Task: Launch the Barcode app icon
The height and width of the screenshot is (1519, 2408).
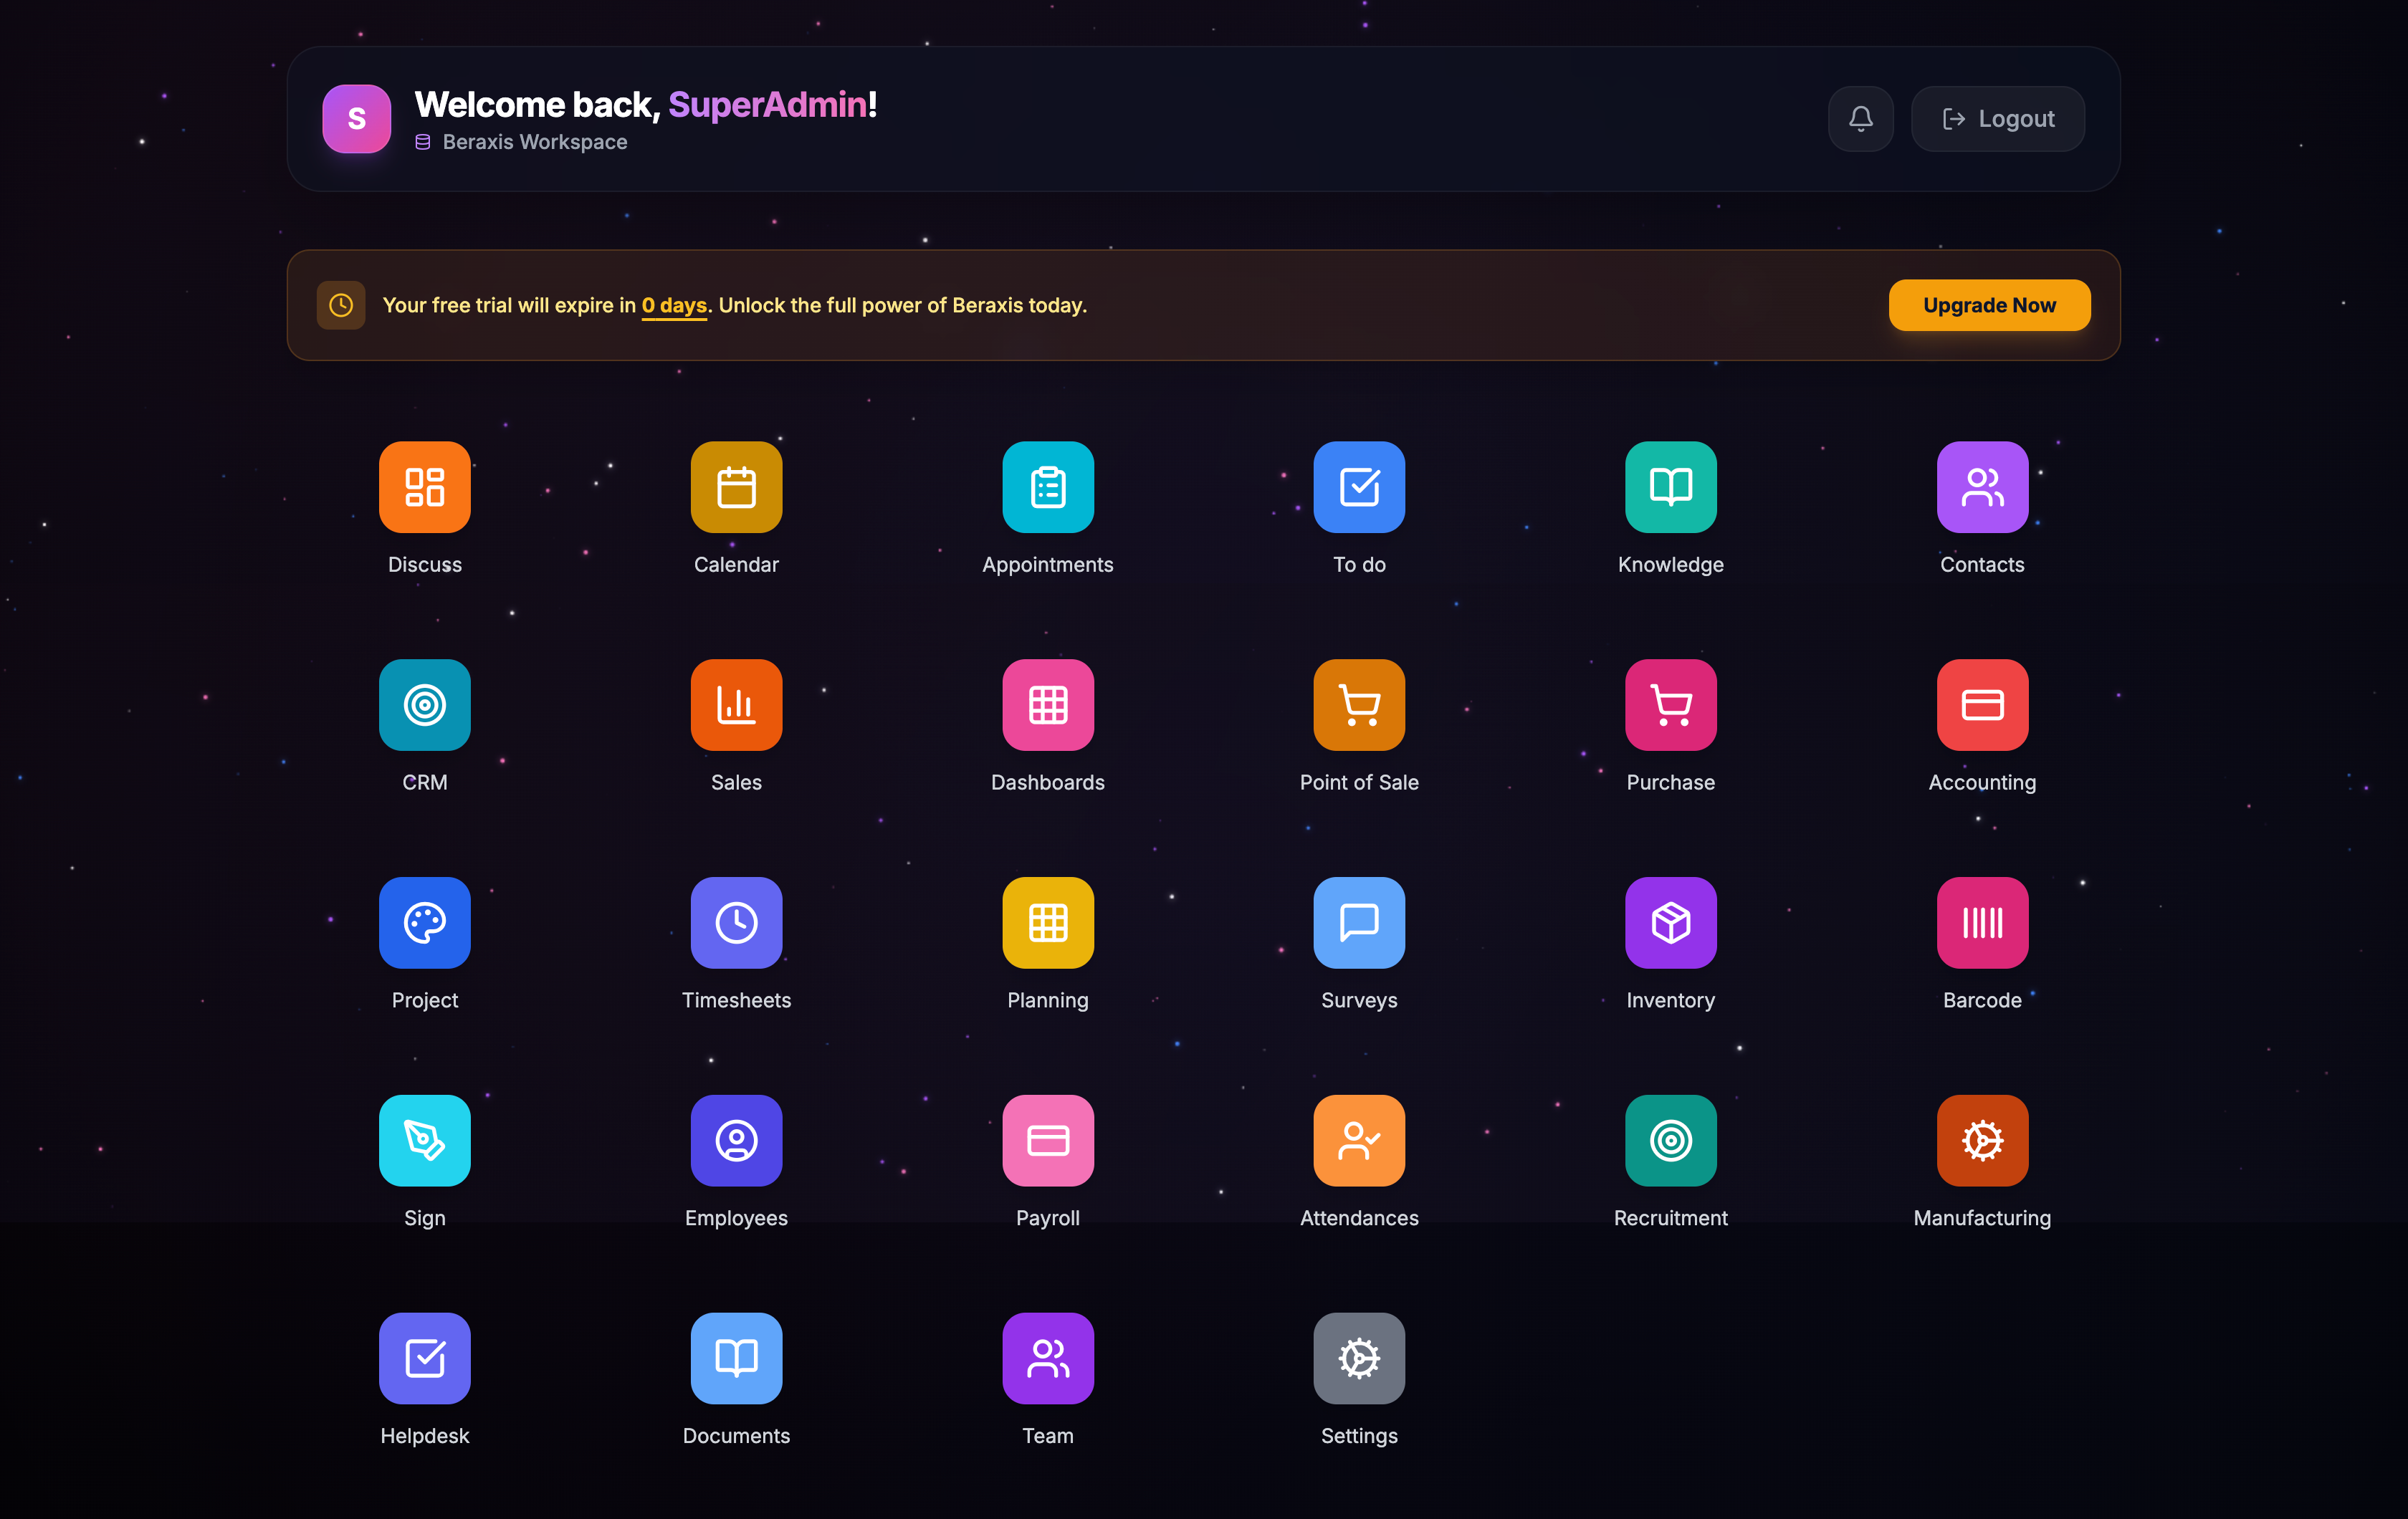Action: click(x=1982, y=923)
